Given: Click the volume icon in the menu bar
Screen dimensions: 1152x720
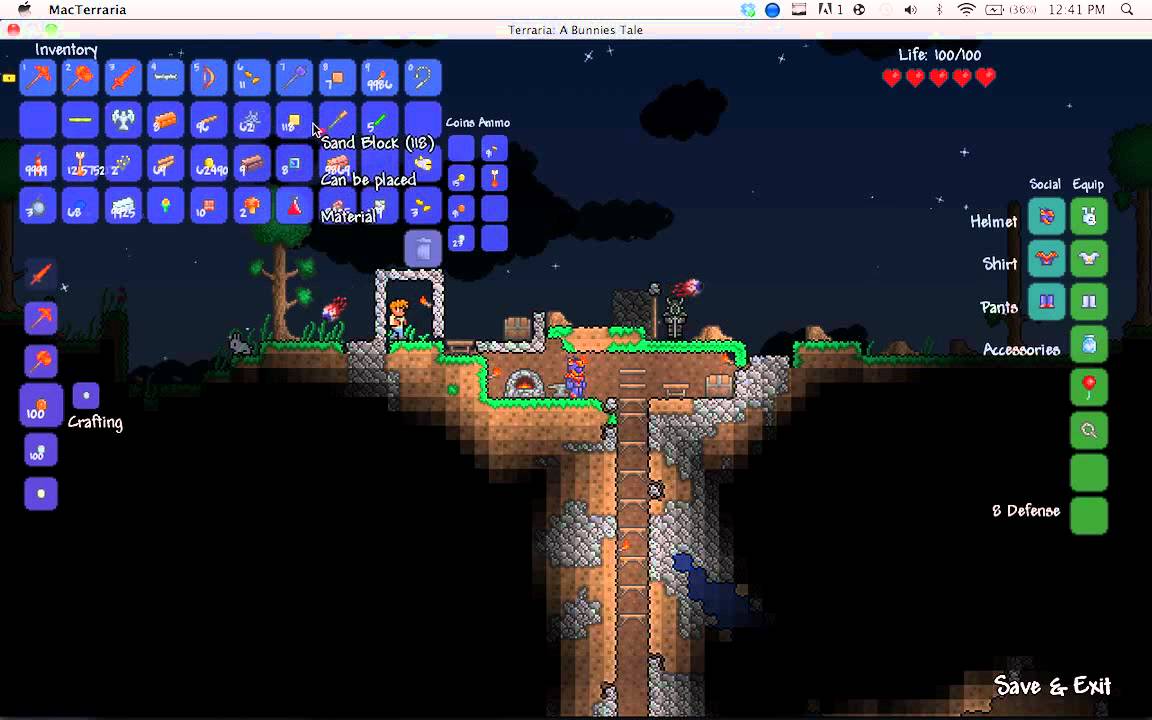Looking at the screenshot, I should 911,10.
